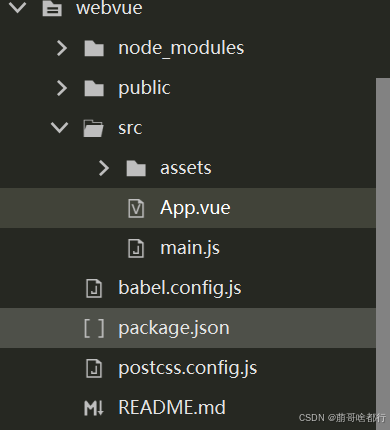
Task: Select the assets folder label
Action: [x=186, y=168]
